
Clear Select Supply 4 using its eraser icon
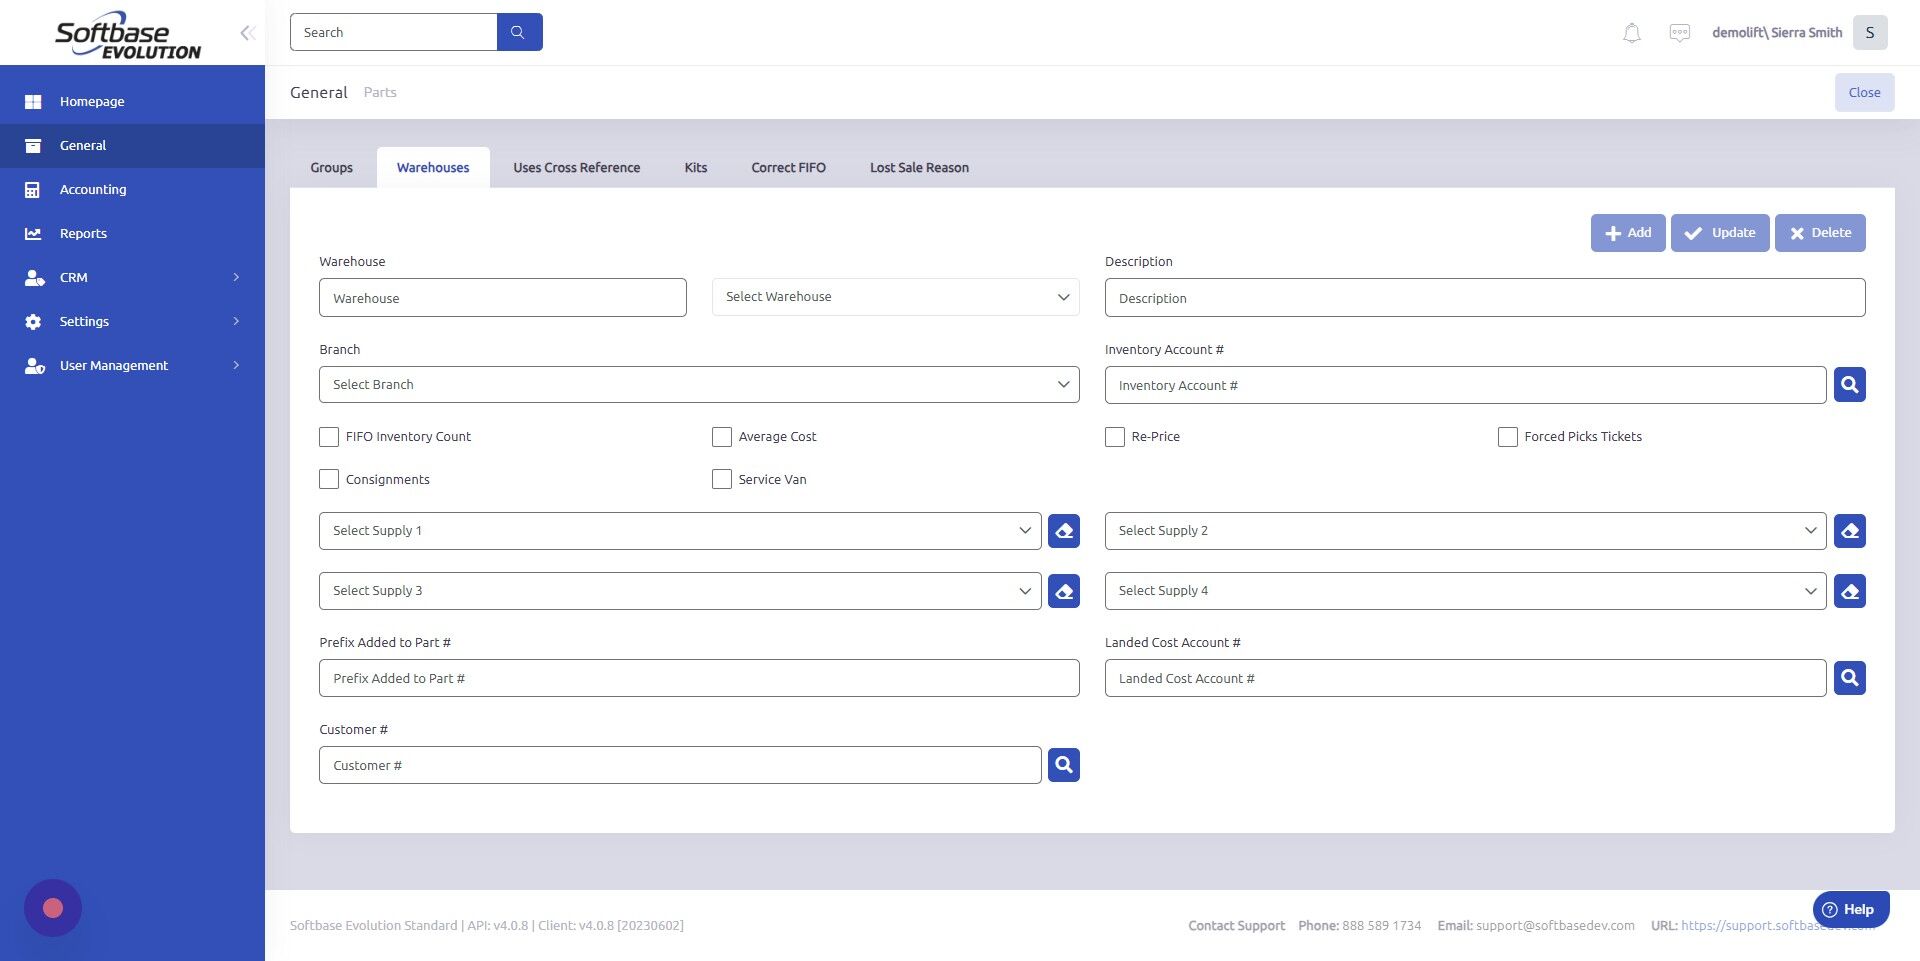(1849, 590)
